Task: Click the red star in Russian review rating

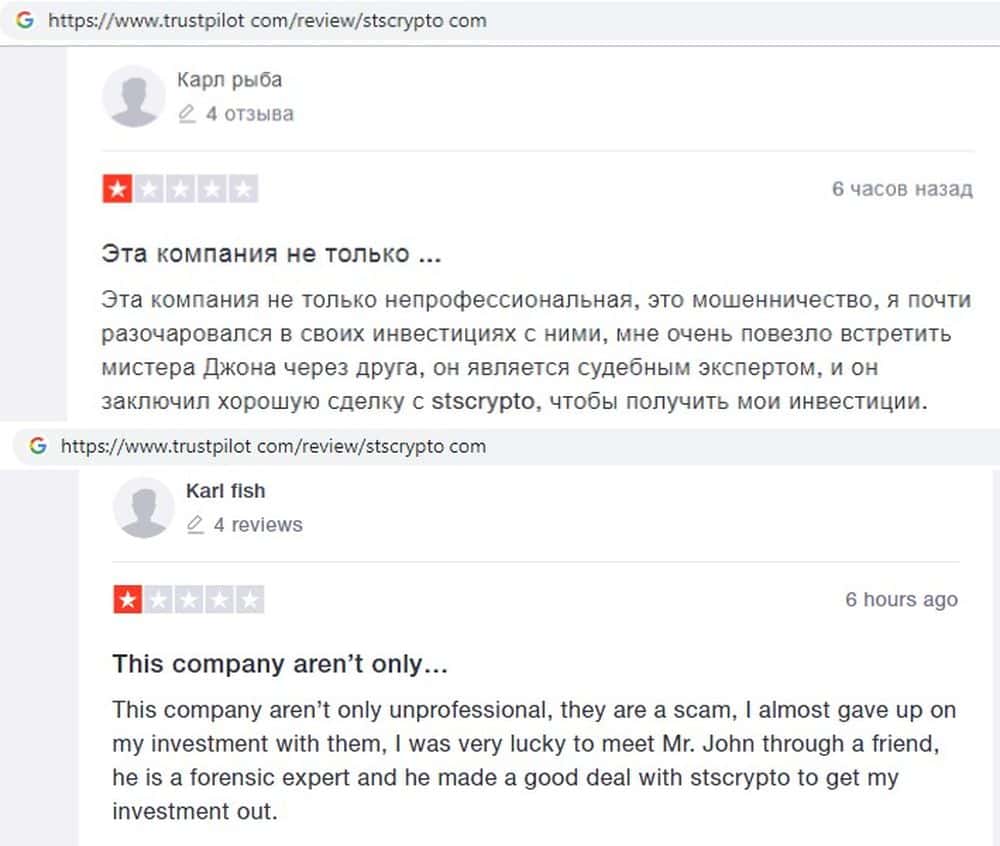Action: [x=117, y=189]
